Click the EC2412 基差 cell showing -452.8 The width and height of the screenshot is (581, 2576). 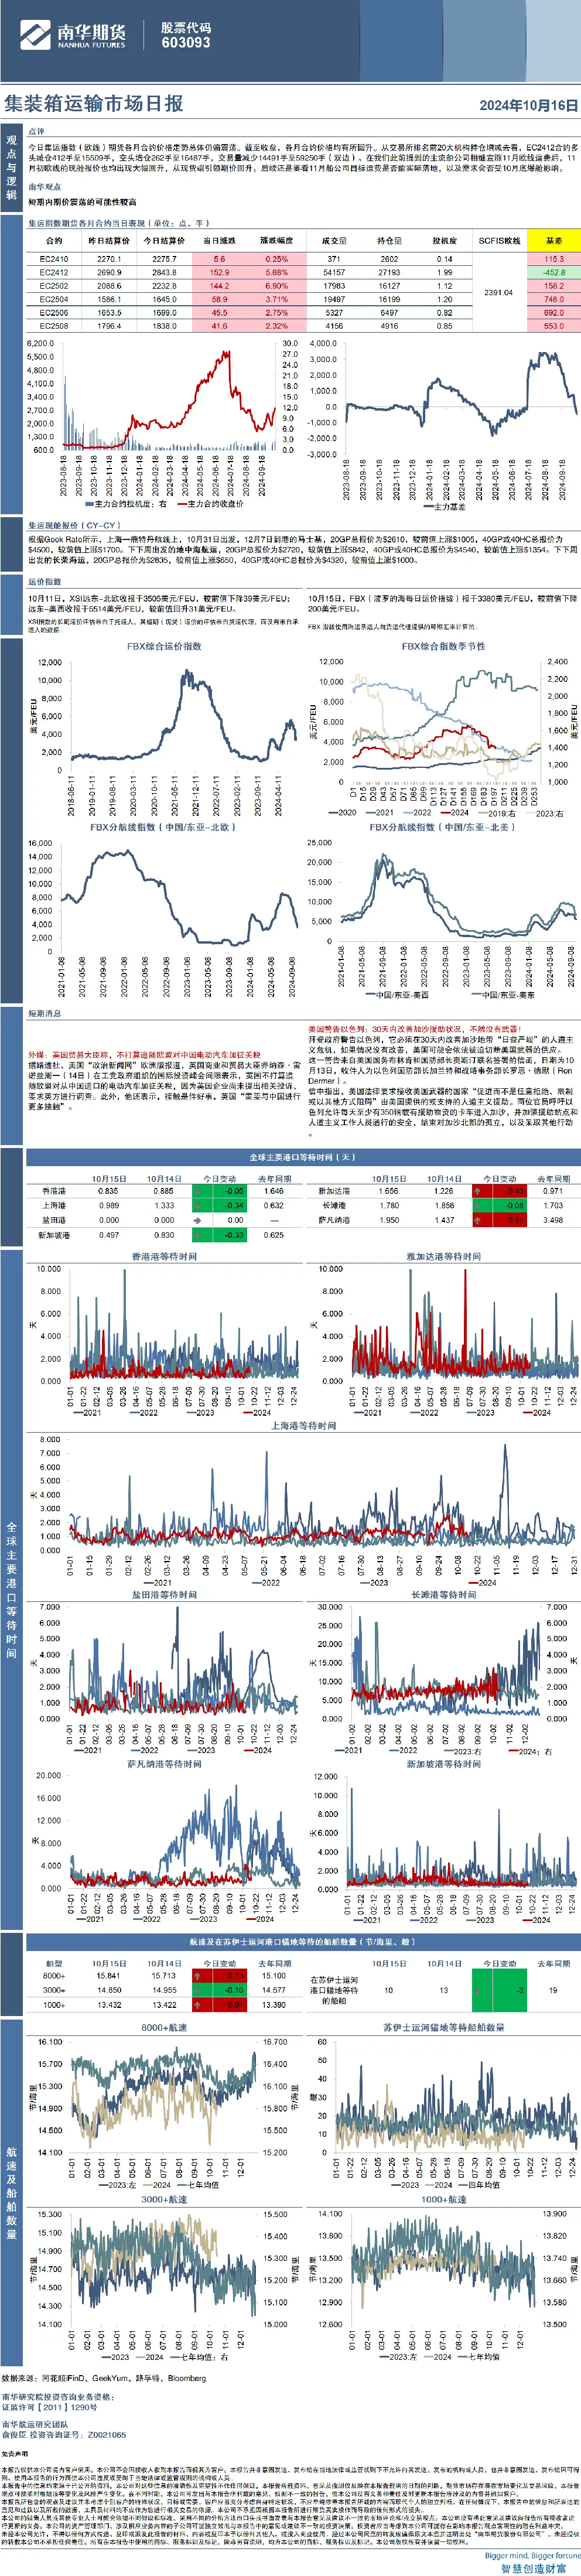coord(553,272)
